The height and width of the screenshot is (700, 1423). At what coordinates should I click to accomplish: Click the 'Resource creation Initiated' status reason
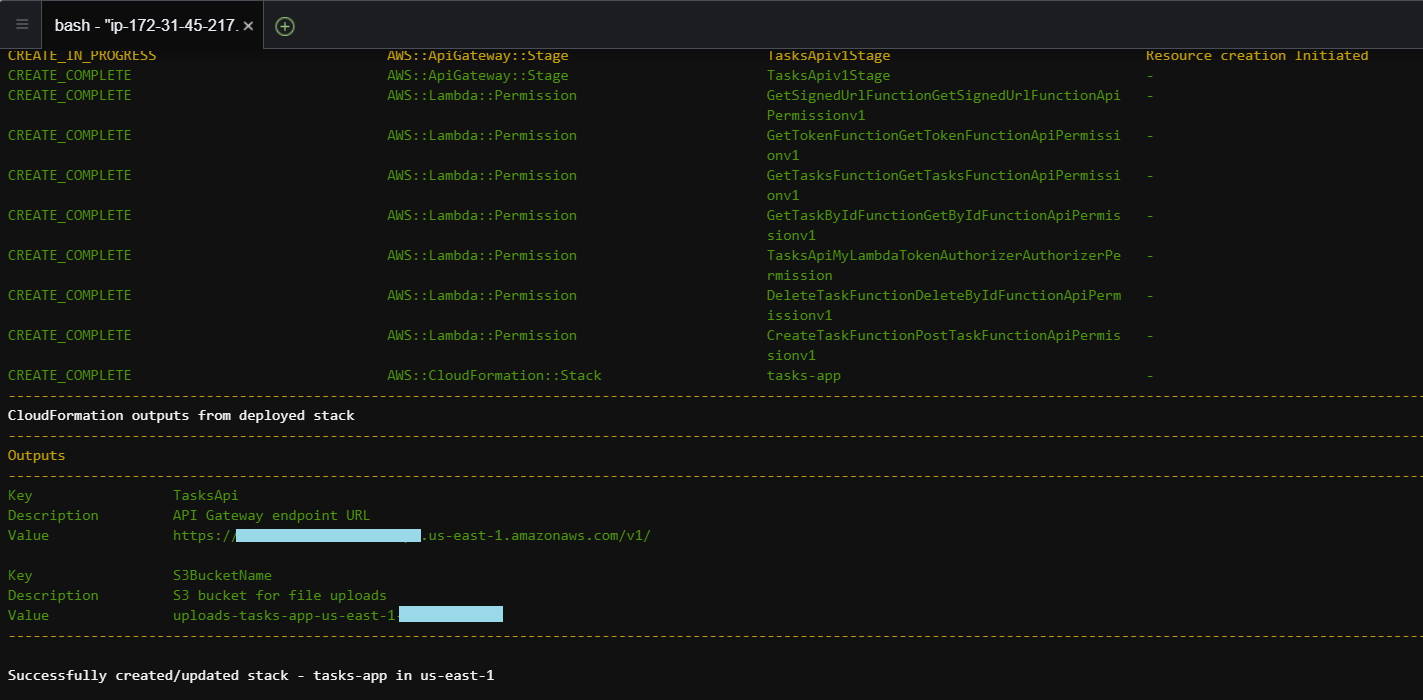pos(1256,56)
